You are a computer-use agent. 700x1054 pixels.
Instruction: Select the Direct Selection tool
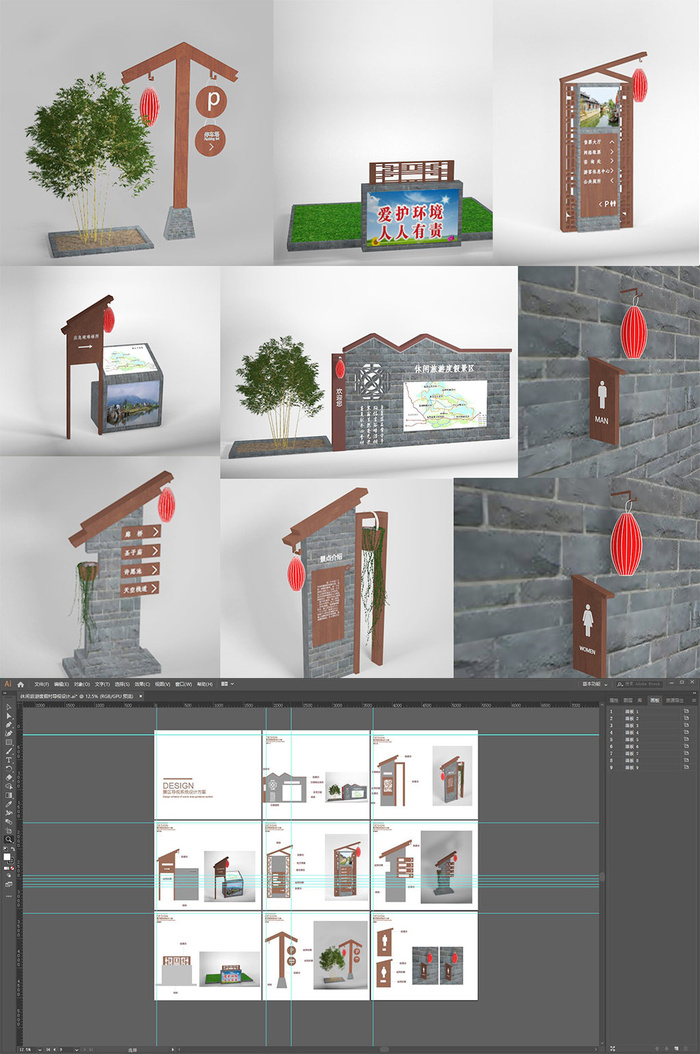(x=8, y=716)
